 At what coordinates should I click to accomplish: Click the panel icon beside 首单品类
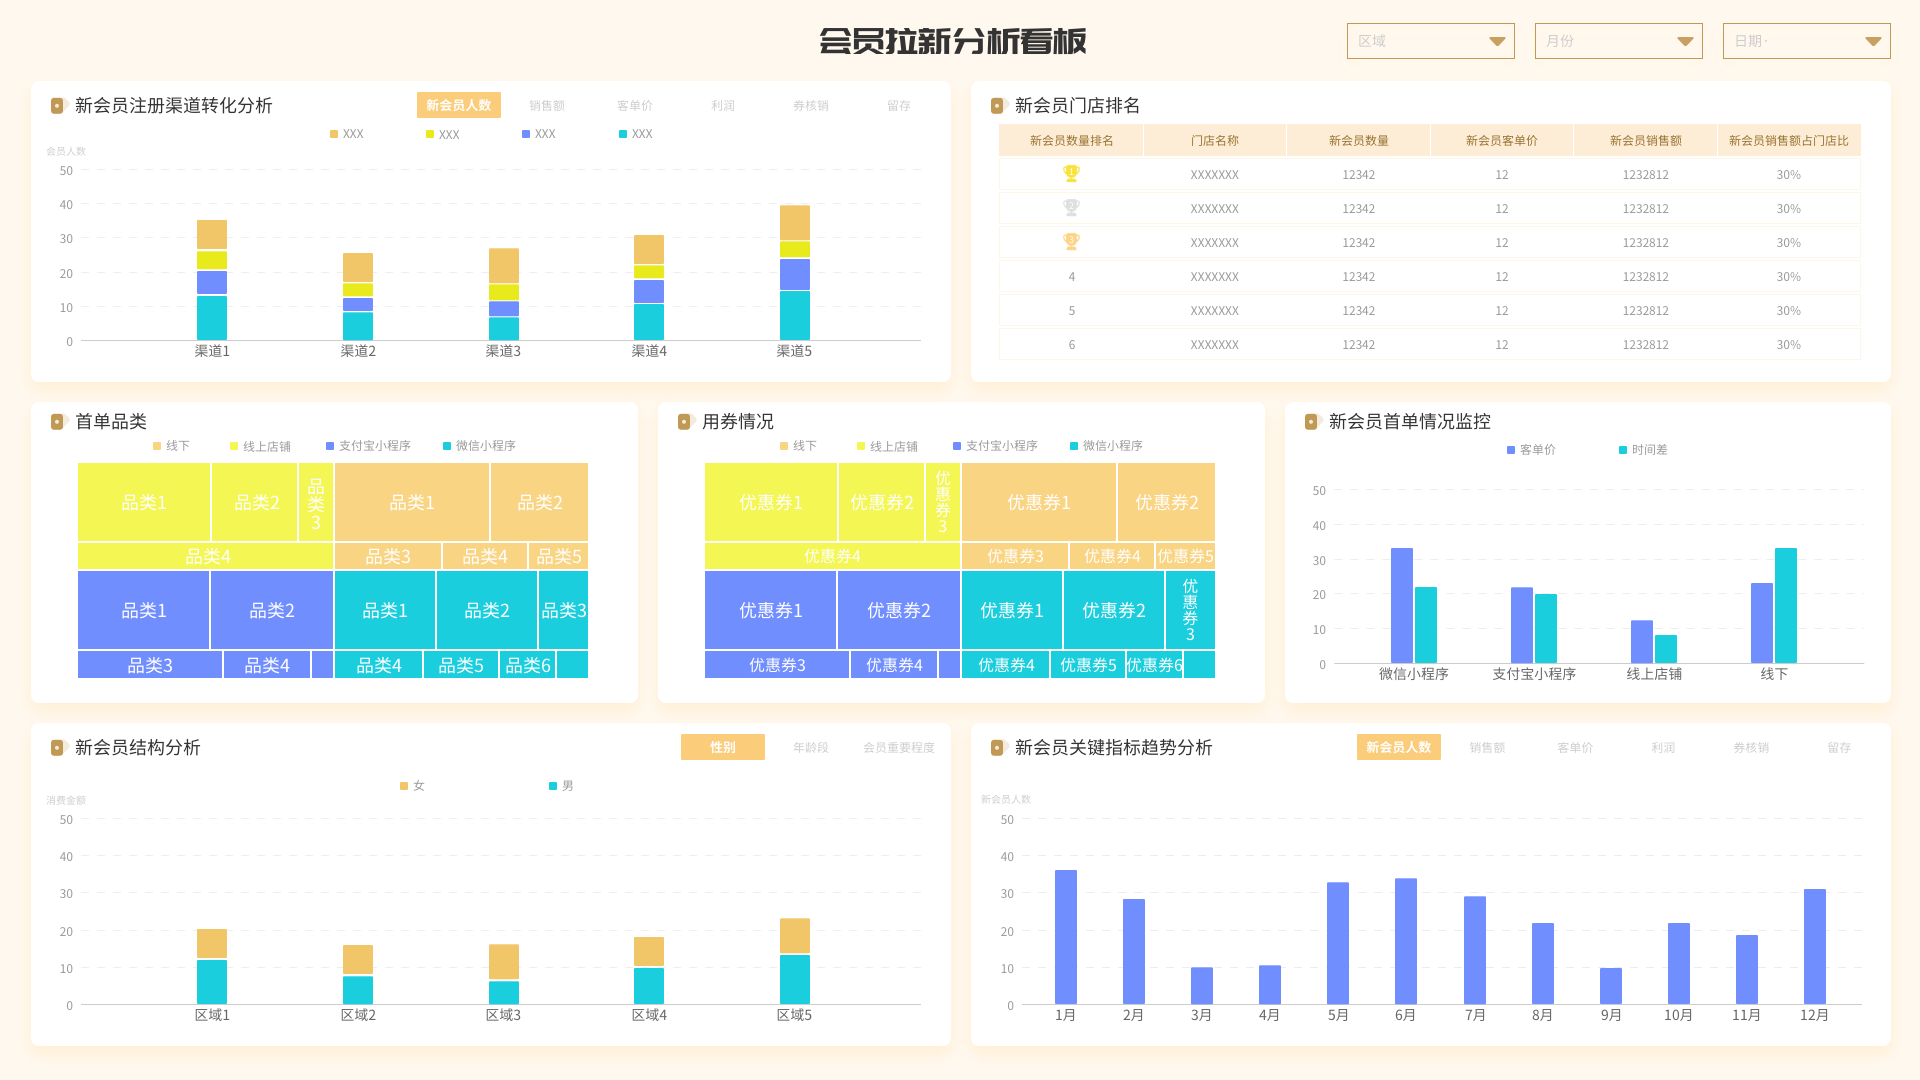(56, 422)
